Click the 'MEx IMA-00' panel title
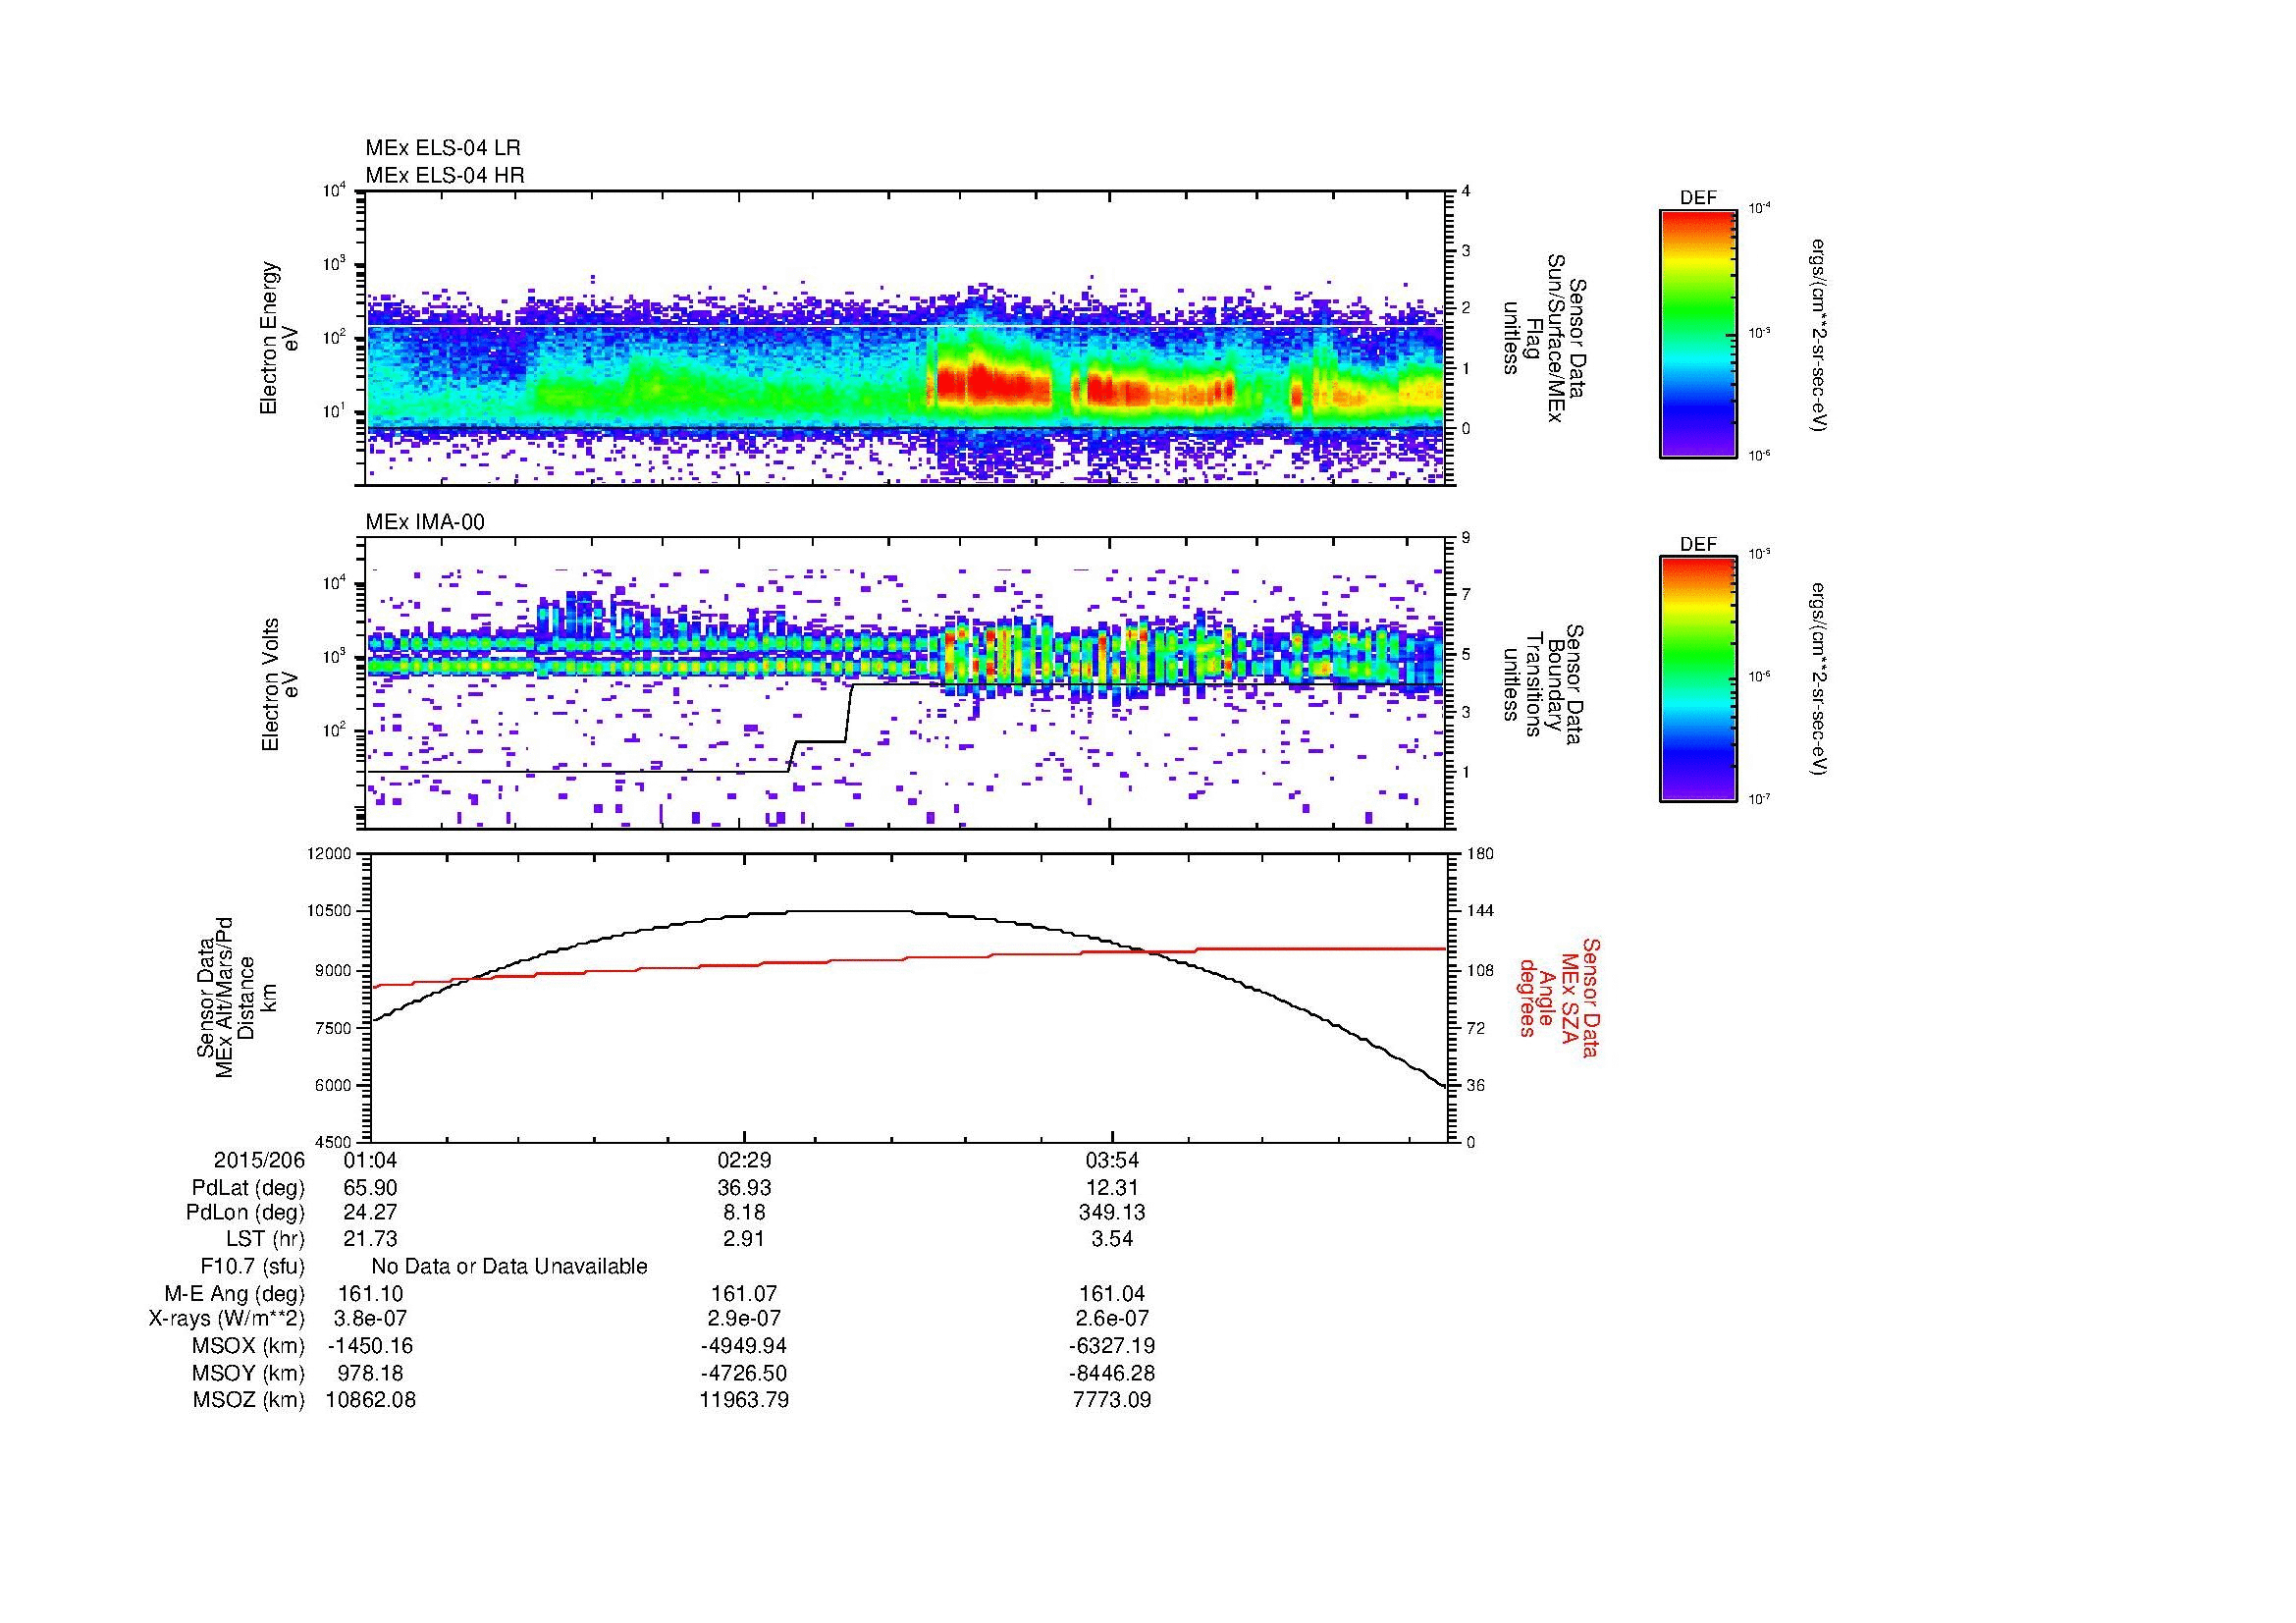 click(425, 522)
